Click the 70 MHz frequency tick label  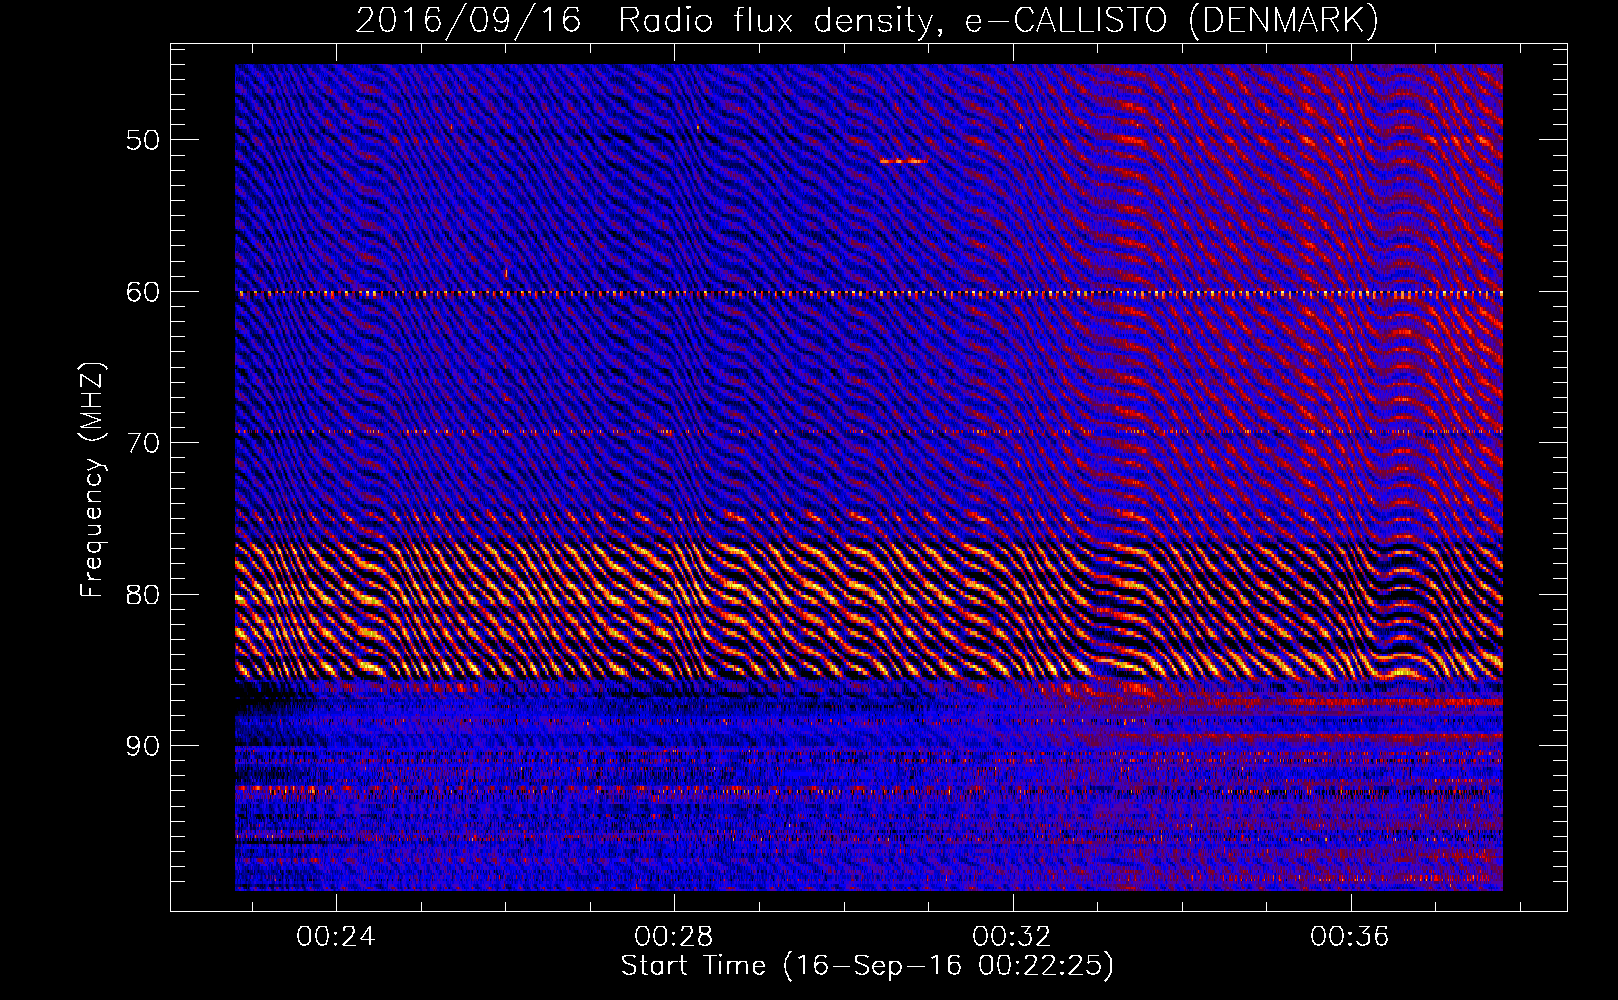tap(142, 443)
